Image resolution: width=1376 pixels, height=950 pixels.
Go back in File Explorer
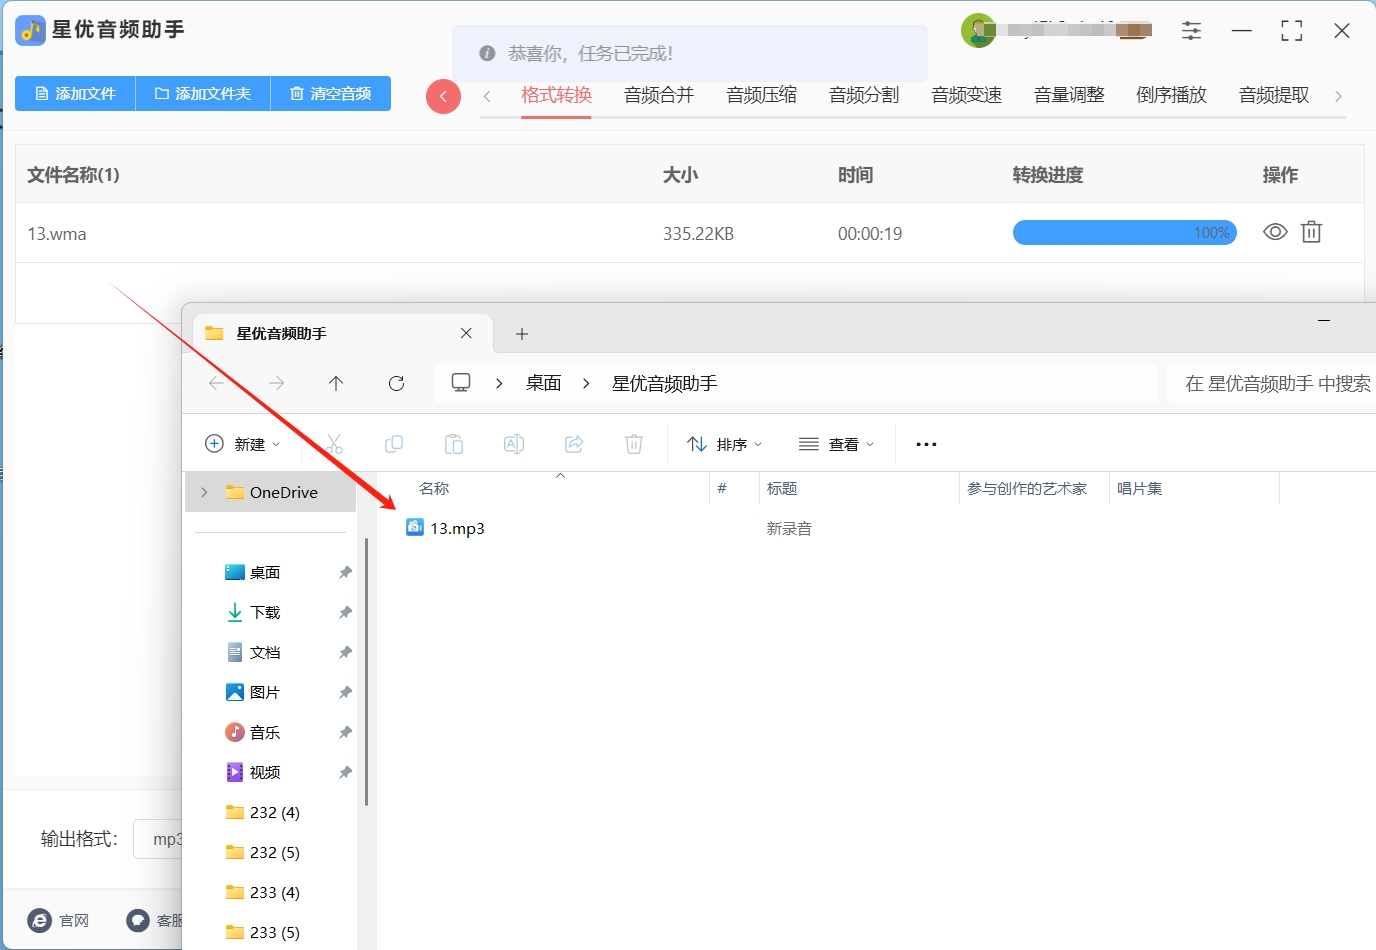(x=217, y=383)
